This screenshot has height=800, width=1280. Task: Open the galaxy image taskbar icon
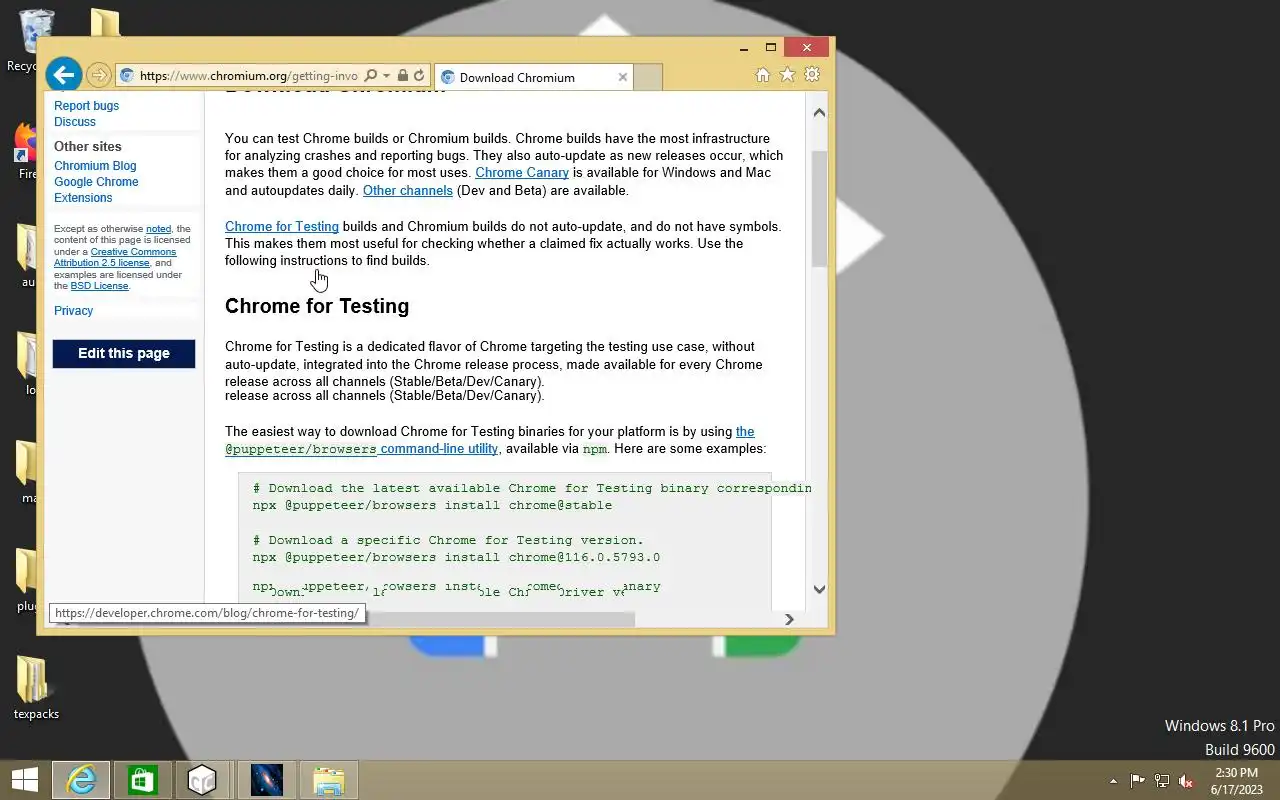pos(266,780)
